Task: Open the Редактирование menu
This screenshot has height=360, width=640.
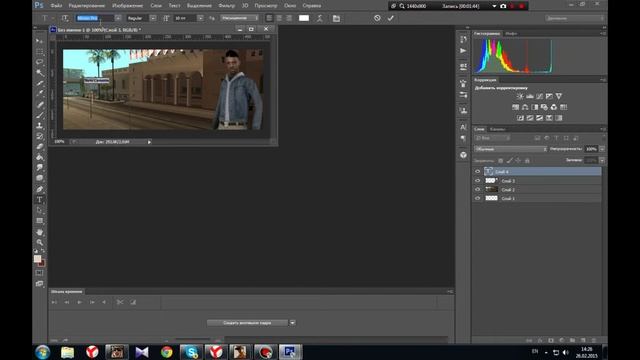Action: (x=87, y=6)
